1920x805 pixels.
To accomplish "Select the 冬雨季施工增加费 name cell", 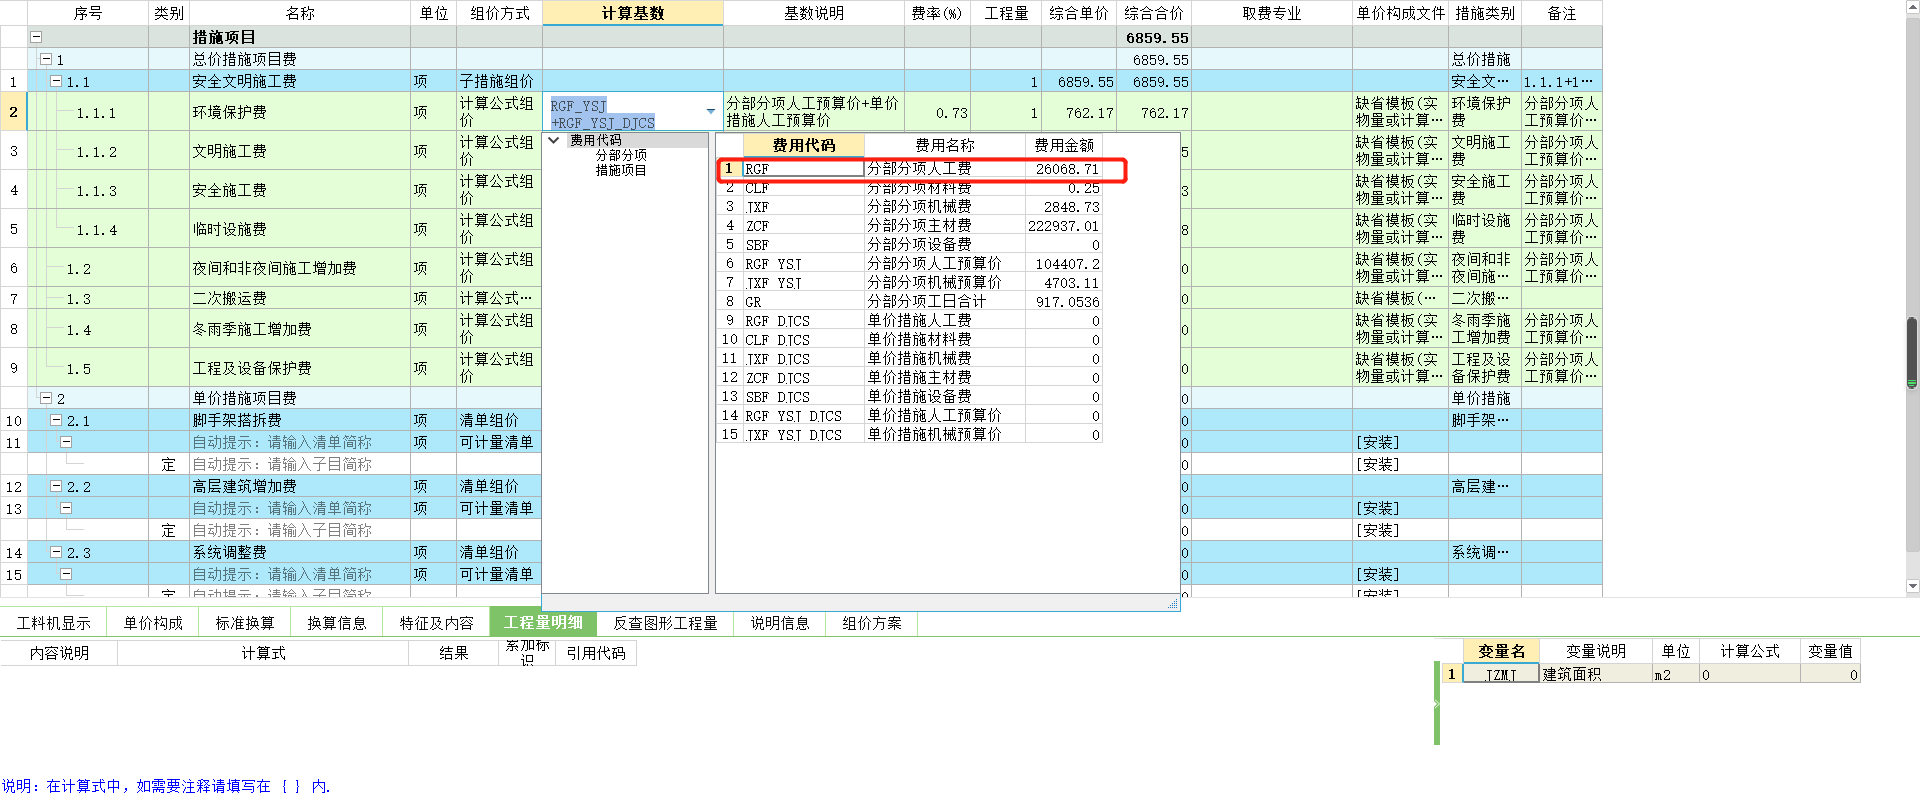I will click(300, 329).
